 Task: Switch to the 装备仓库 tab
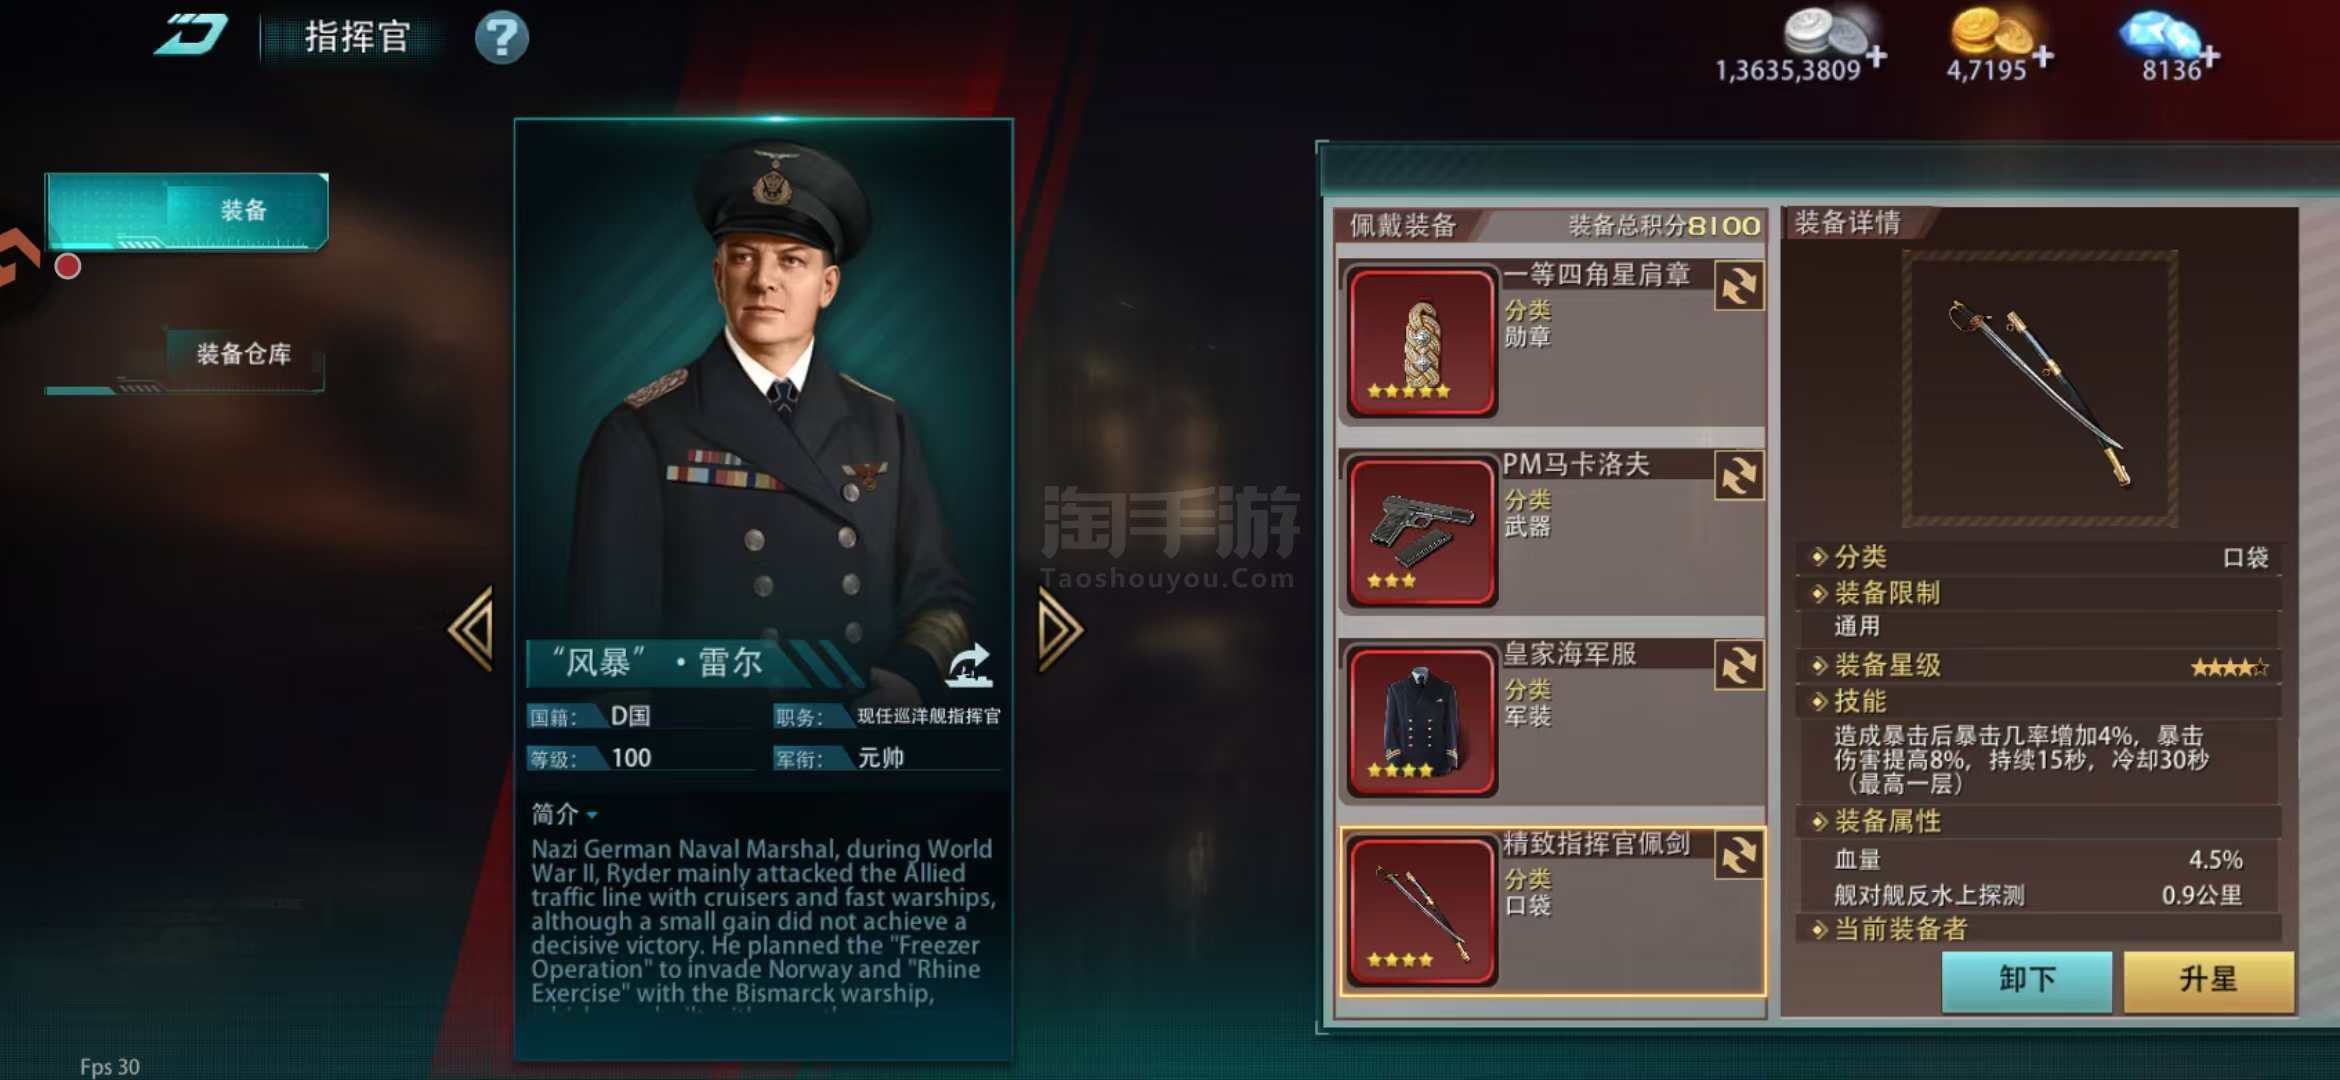pos(187,356)
